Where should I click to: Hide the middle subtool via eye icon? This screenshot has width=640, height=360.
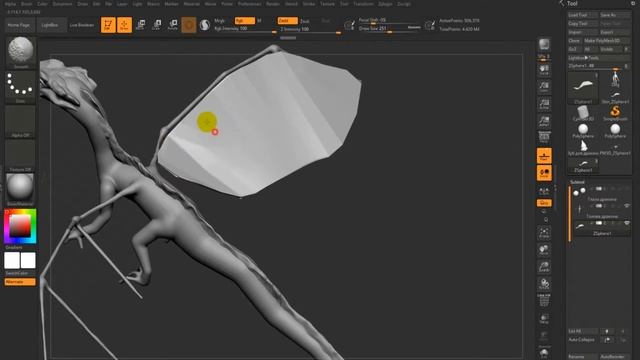pyautogui.click(x=627, y=206)
